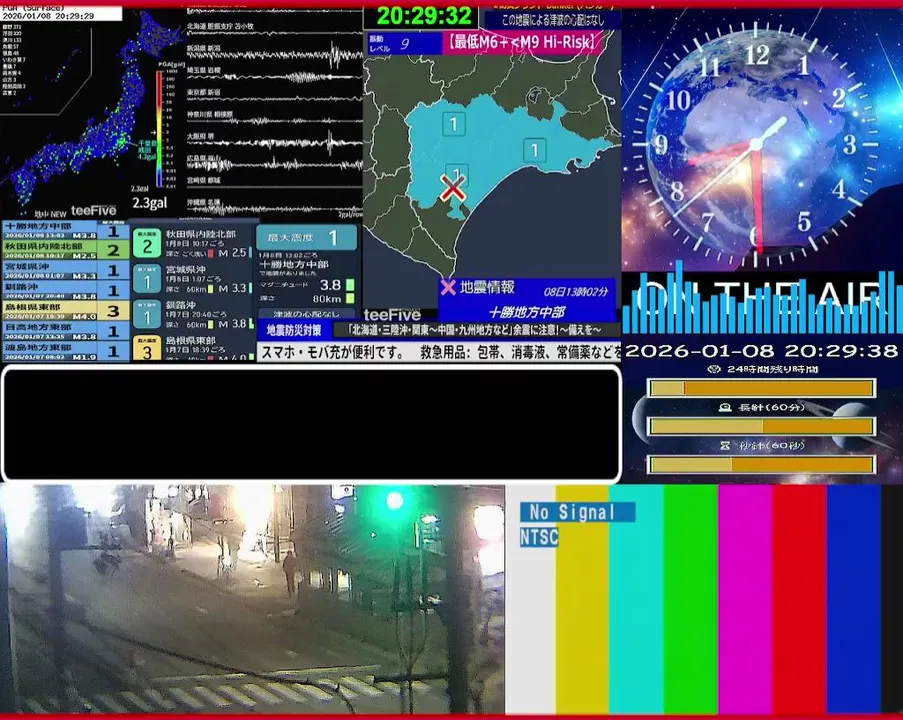Click the intensity 2 badge for 秋田県内陸北部 card
Screen dimensions: 903x720
tap(147, 244)
